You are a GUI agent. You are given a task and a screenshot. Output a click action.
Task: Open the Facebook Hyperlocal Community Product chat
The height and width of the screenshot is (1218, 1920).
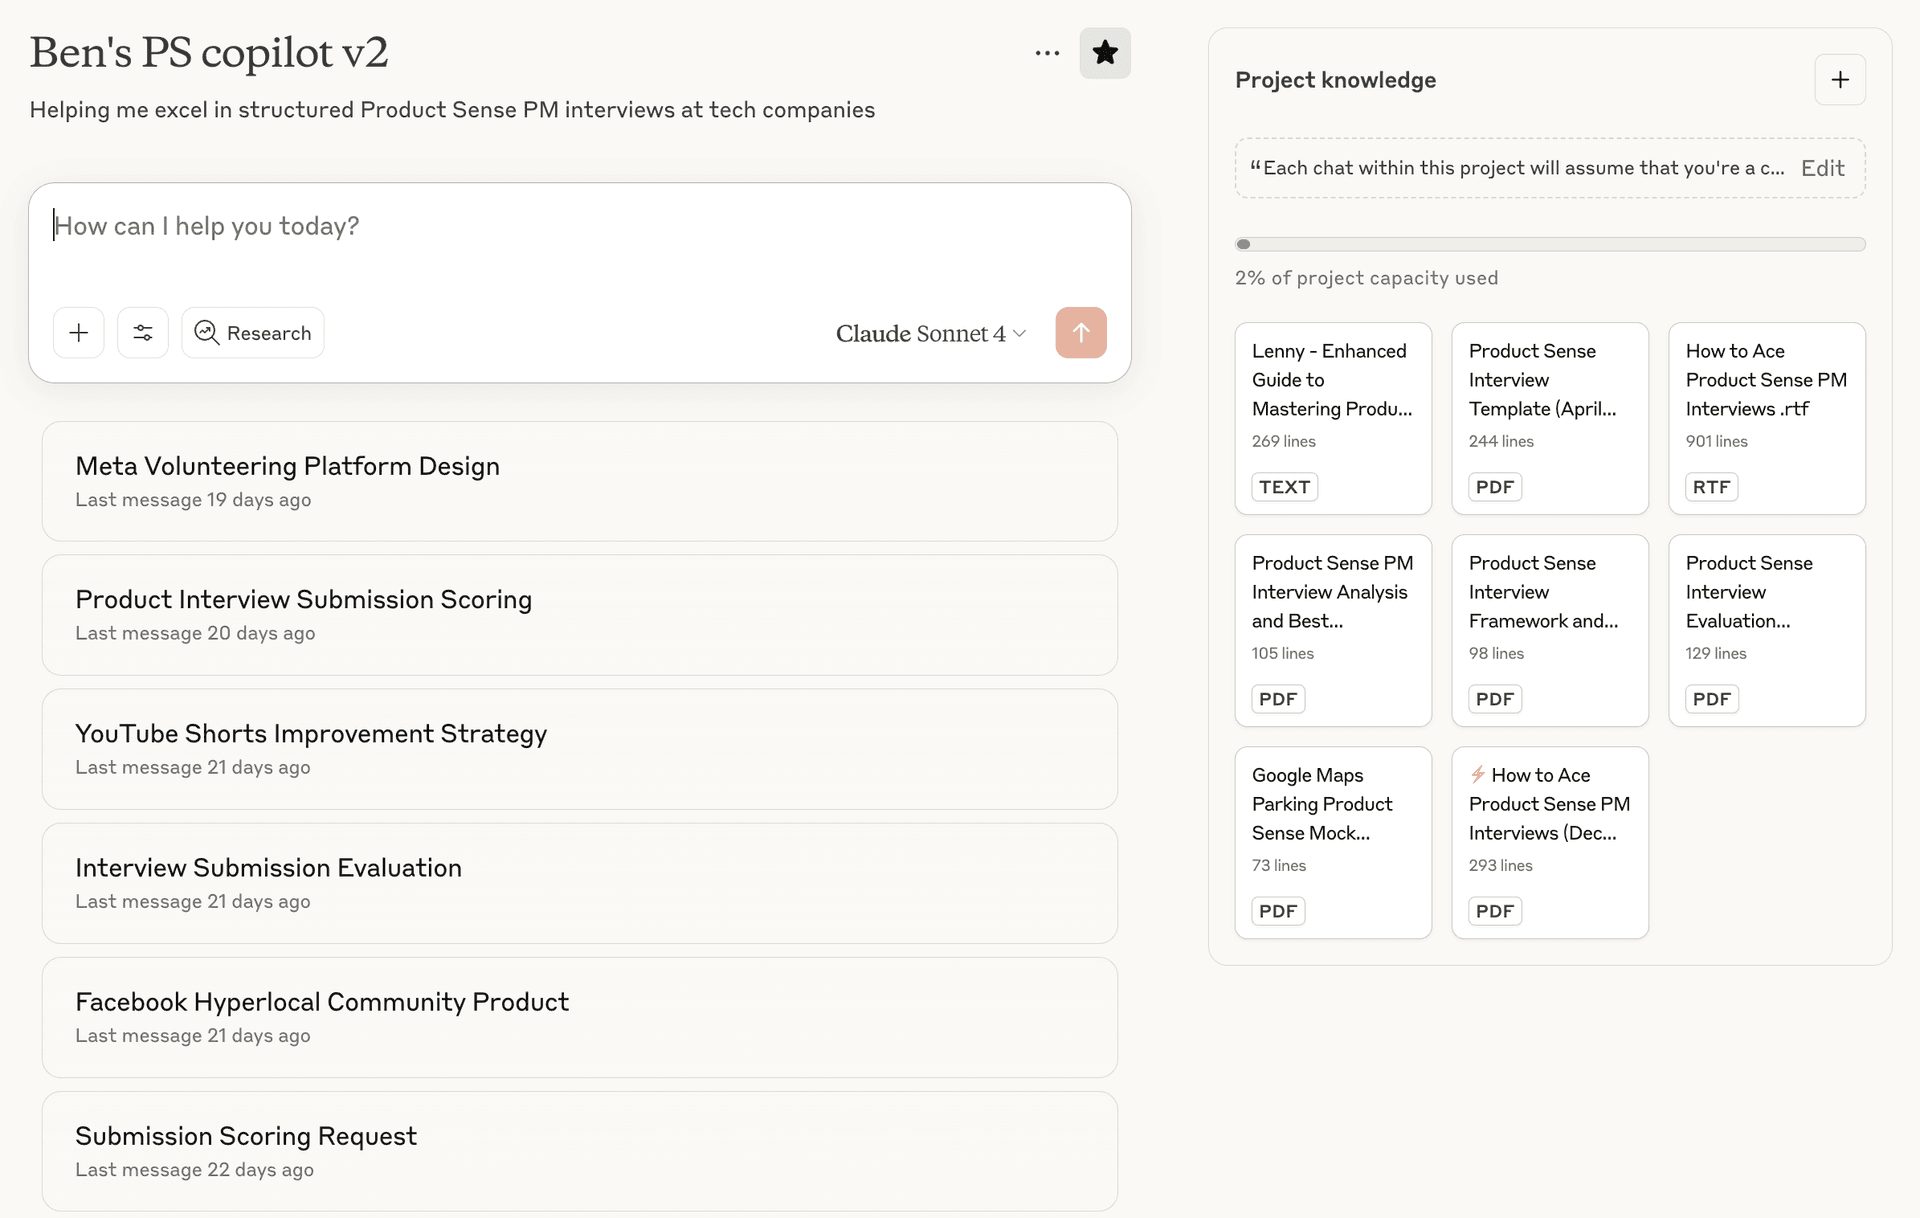click(x=580, y=1017)
